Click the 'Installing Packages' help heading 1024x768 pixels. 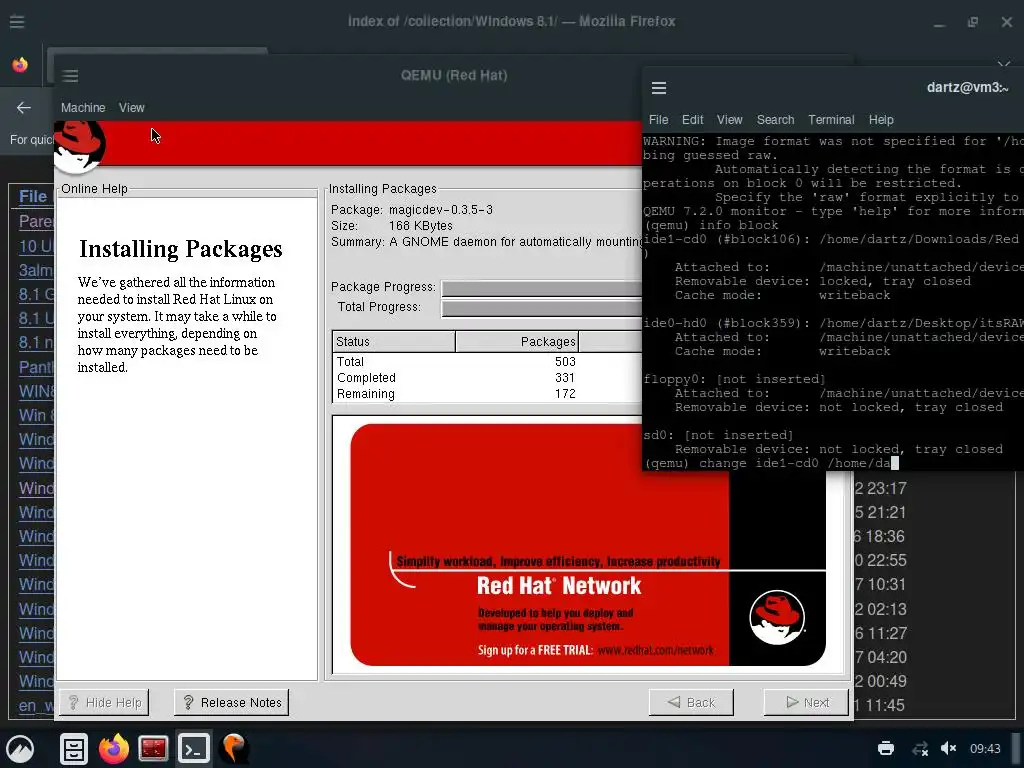[181, 249]
